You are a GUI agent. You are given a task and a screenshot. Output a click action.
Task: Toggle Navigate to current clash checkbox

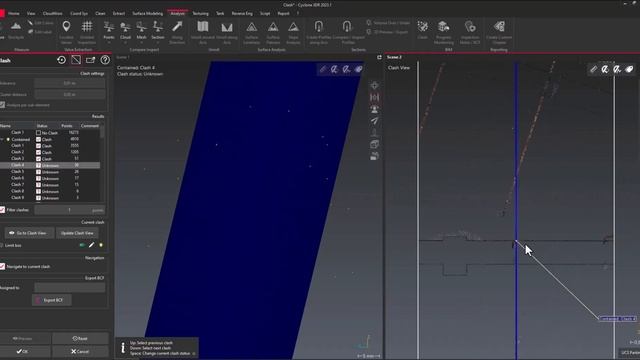coord(2,267)
